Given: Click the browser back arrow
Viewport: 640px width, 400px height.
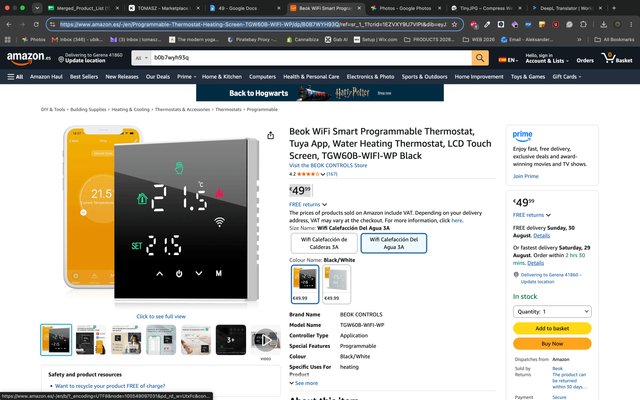Looking at the screenshot, I should click(x=9, y=24).
